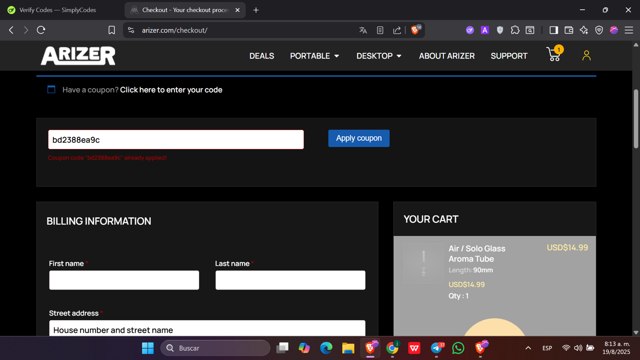Reload the checkout page
Viewport: 640px width, 360px height.
41,30
